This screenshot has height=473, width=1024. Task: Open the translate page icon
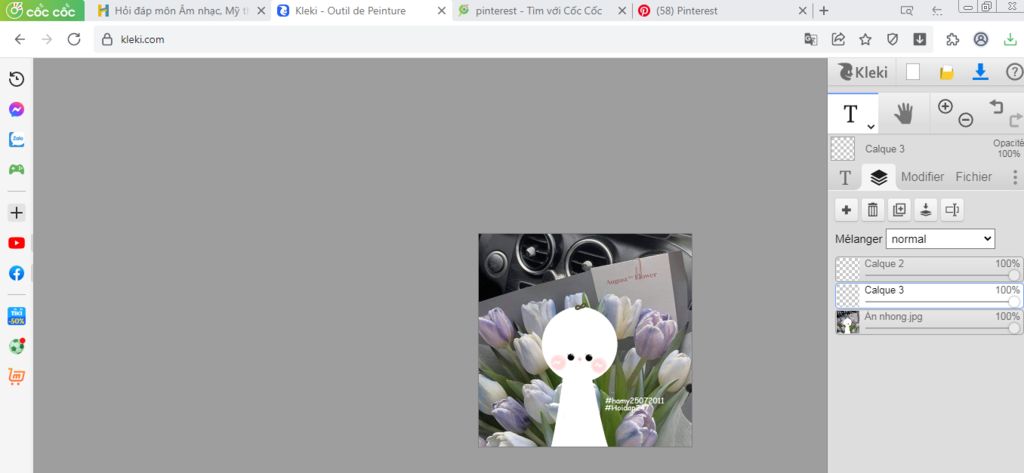click(x=810, y=39)
